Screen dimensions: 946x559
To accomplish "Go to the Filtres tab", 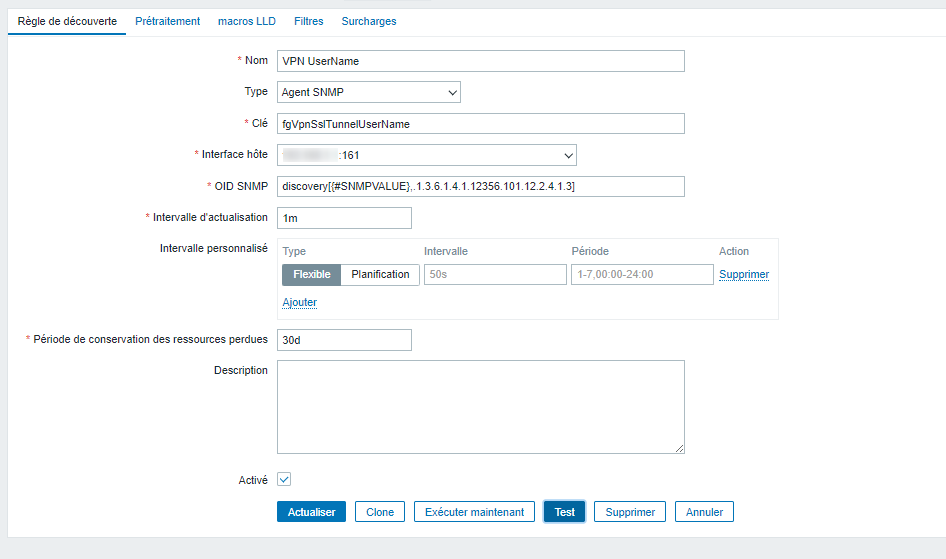I will coord(308,21).
